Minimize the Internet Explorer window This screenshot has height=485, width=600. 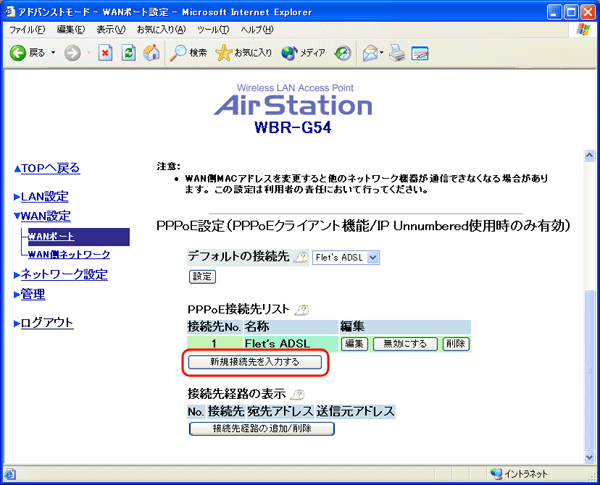click(554, 12)
